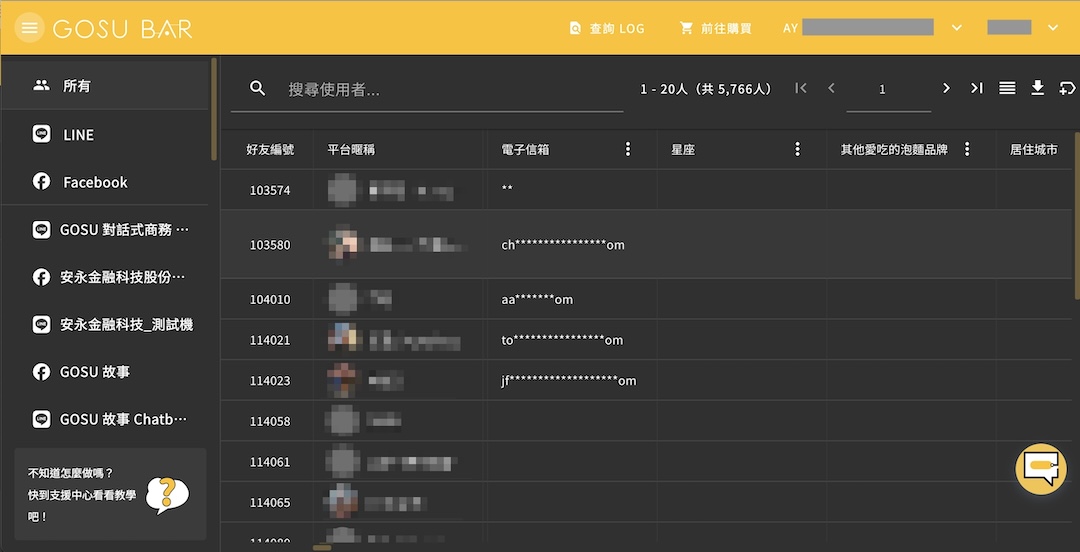
Task: Select Facebook platform filter
Action: (105, 182)
